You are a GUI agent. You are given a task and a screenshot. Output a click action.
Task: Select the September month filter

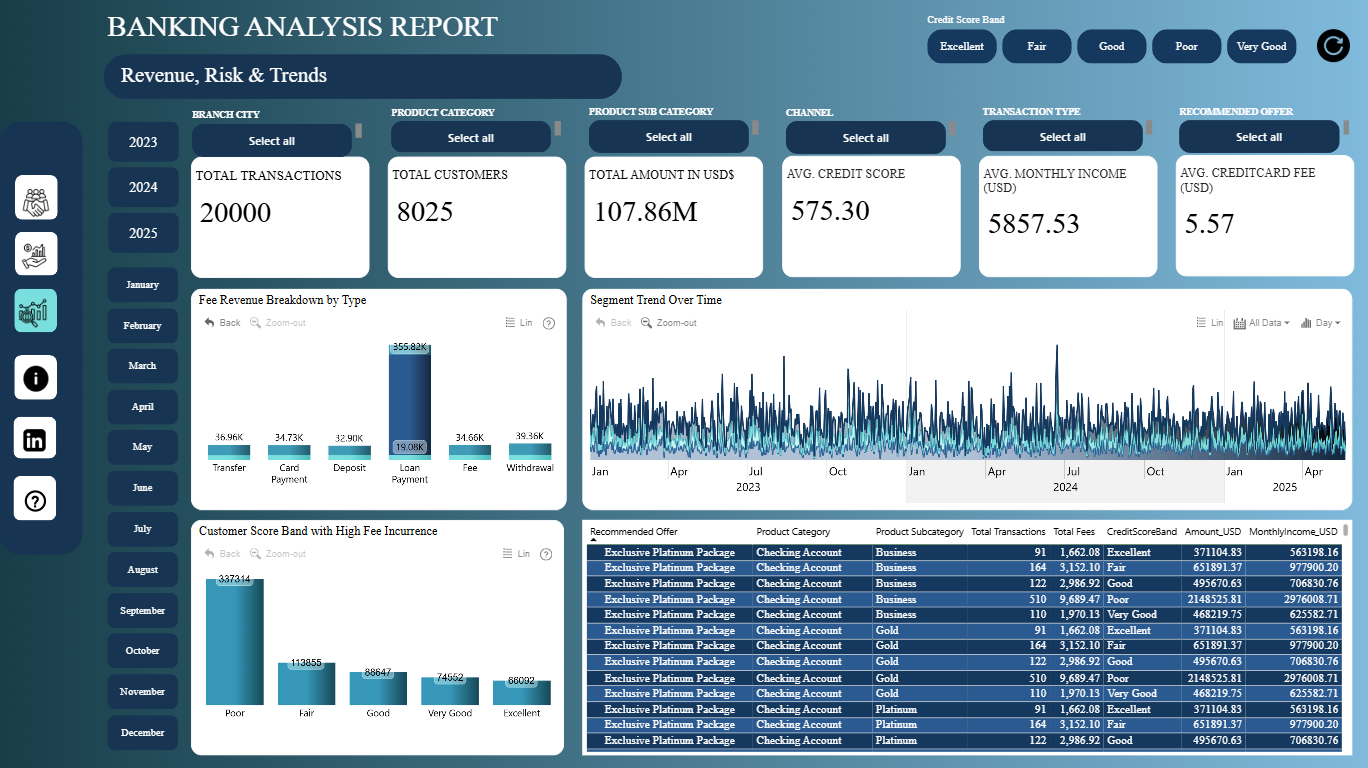click(x=143, y=611)
